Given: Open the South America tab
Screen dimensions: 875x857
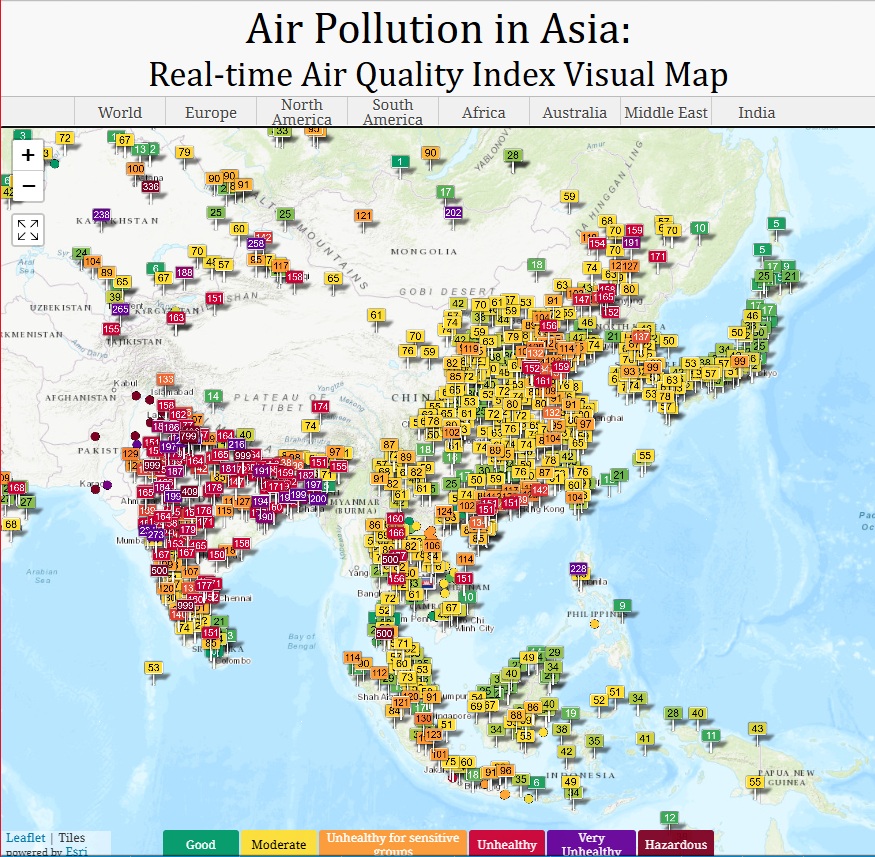Looking at the screenshot, I should [393, 112].
